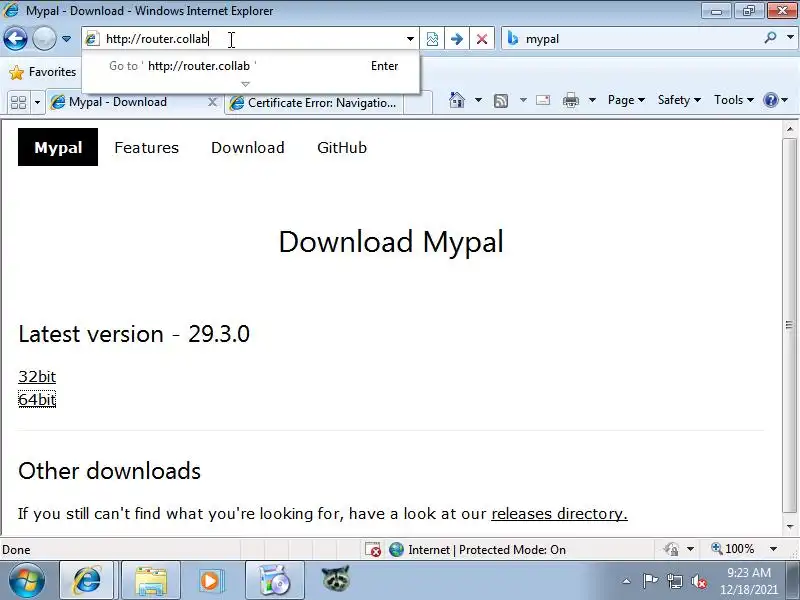Close the Mypal - Download tab
The width and height of the screenshot is (800, 600).
[x=212, y=102]
